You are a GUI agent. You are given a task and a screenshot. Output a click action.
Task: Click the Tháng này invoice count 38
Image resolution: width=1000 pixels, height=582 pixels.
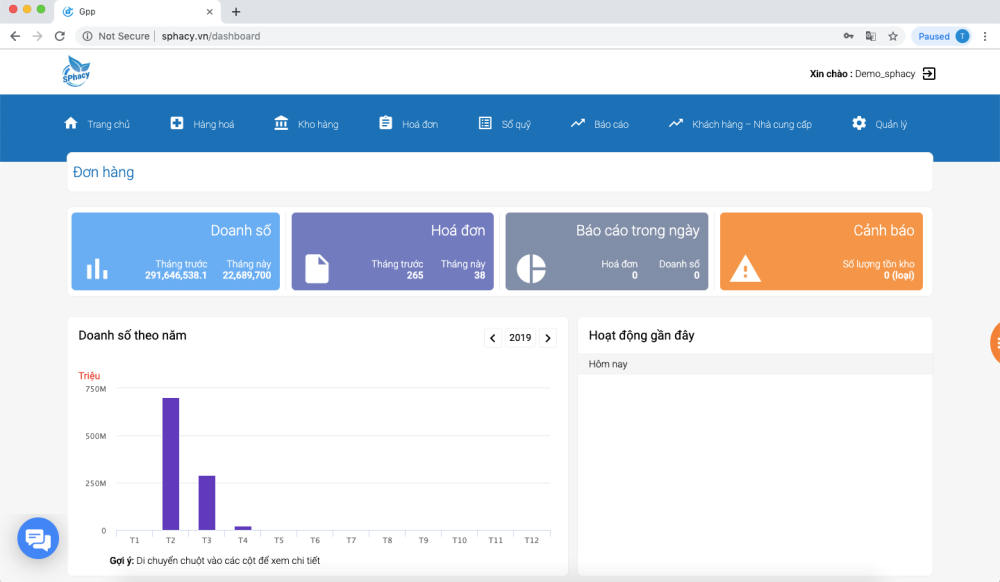[480, 275]
